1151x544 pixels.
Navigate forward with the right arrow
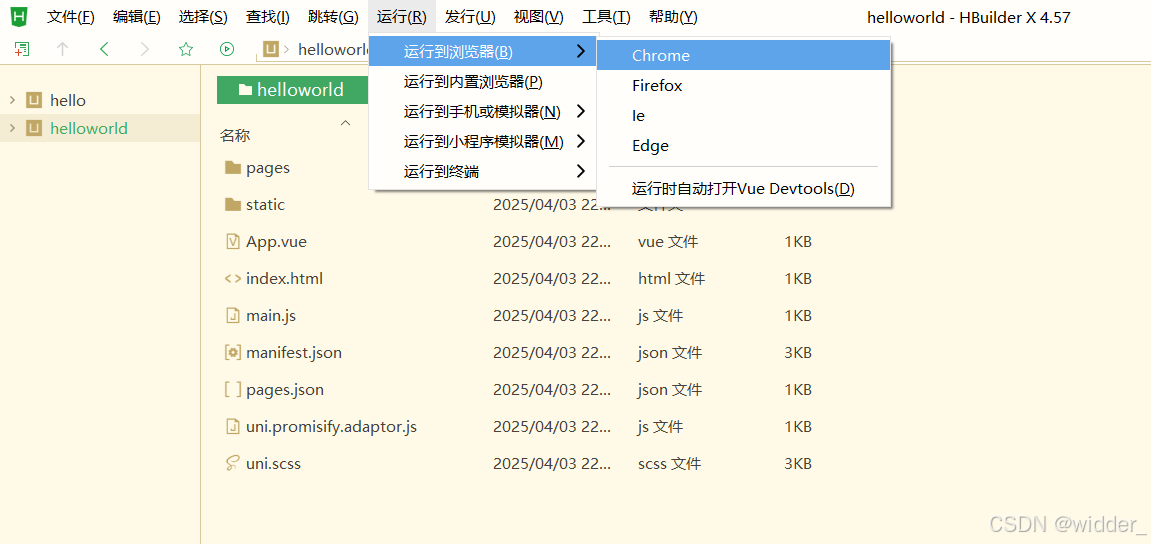tap(145, 49)
